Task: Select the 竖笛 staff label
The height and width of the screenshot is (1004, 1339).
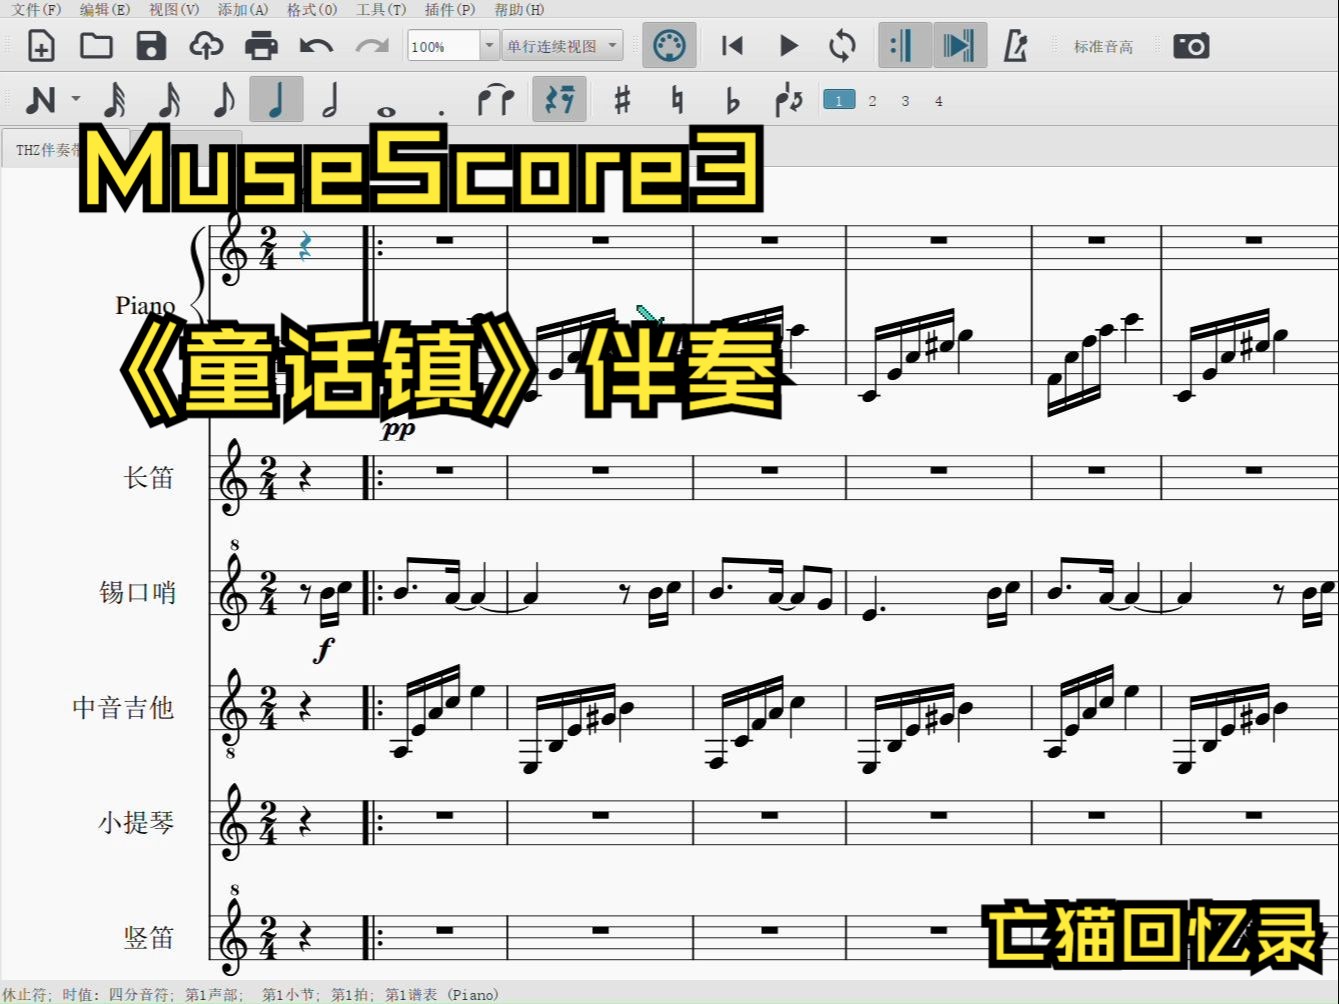Action: click(149, 938)
